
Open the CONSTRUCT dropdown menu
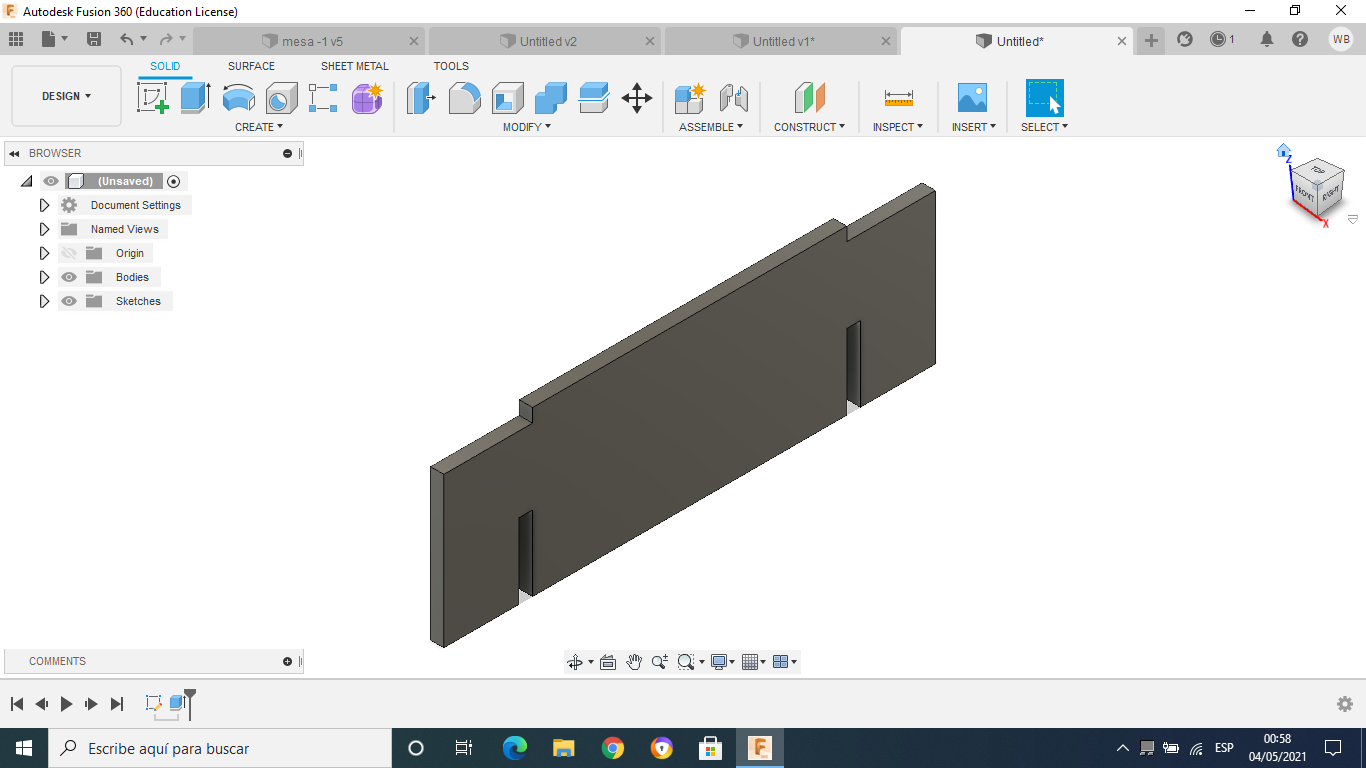click(809, 127)
